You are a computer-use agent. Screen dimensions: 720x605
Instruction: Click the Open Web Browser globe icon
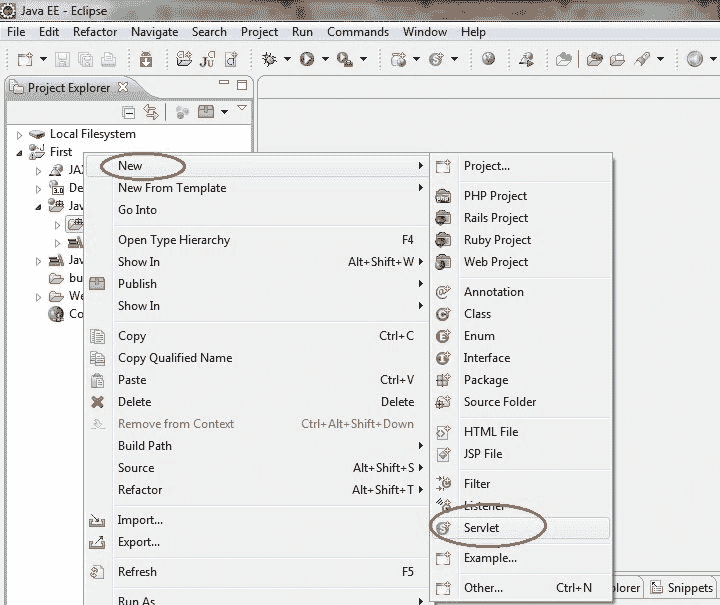[x=489, y=58]
